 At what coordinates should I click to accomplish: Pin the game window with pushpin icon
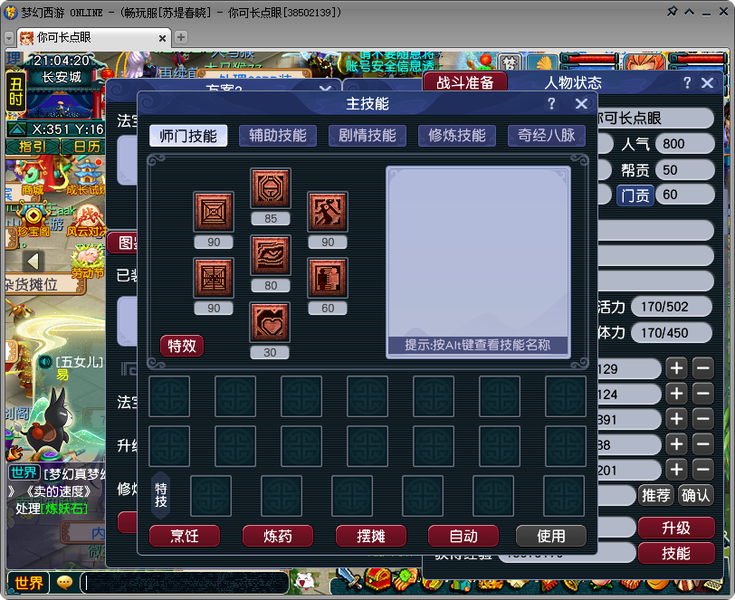coord(672,11)
